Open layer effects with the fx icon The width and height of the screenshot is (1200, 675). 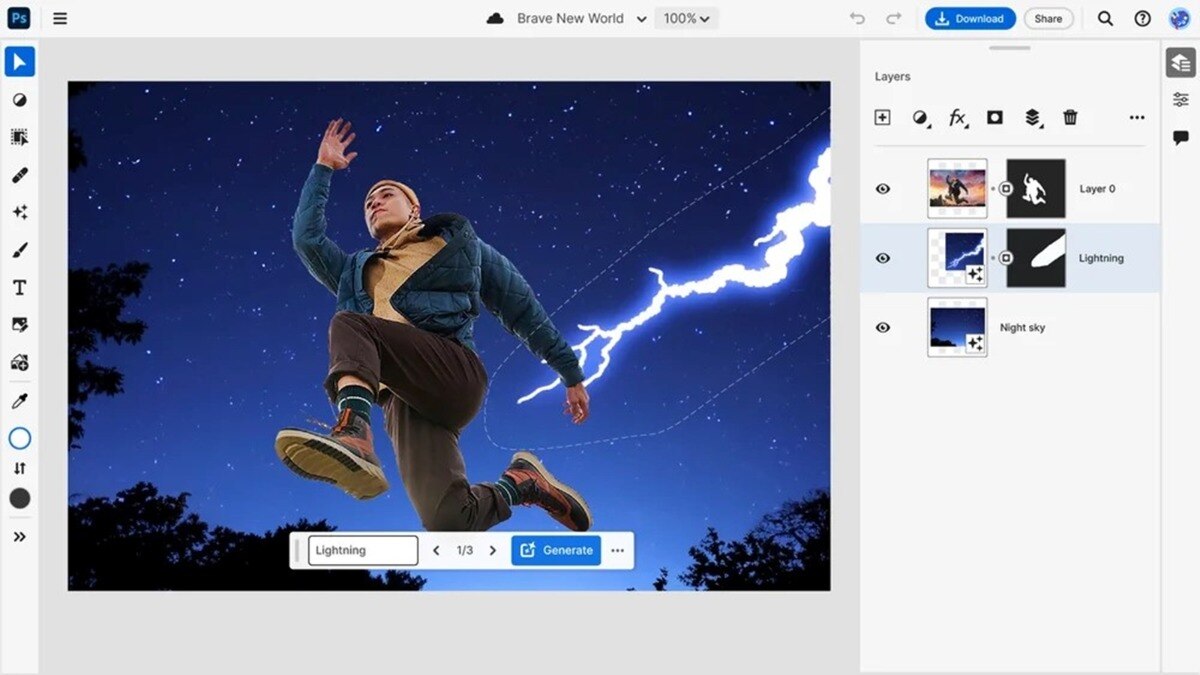click(x=956, y=117)
